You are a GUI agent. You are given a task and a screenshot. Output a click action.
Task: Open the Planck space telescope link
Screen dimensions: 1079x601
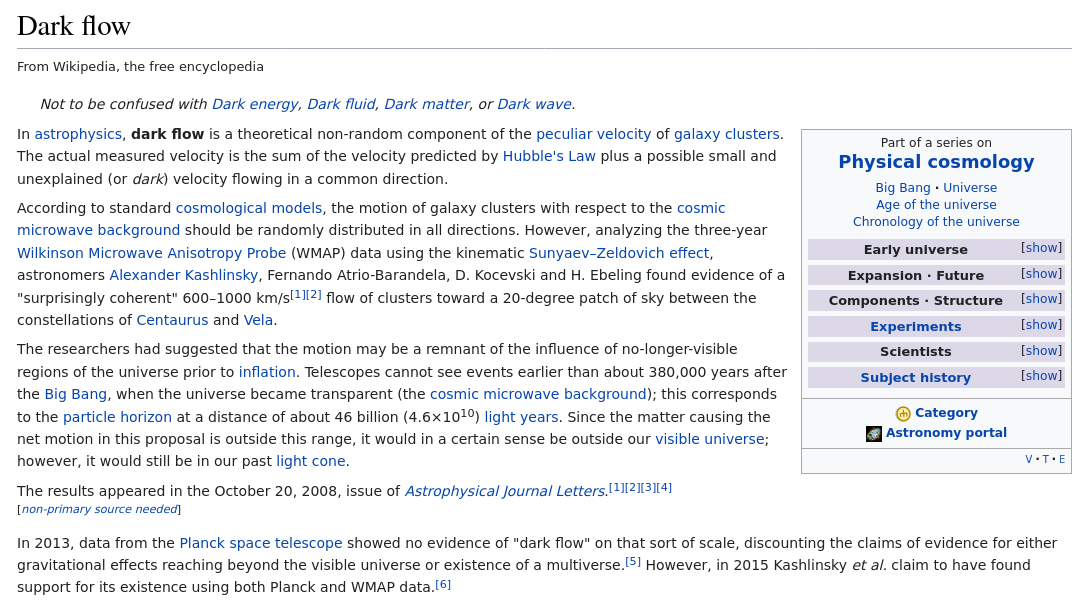(261, 543)
